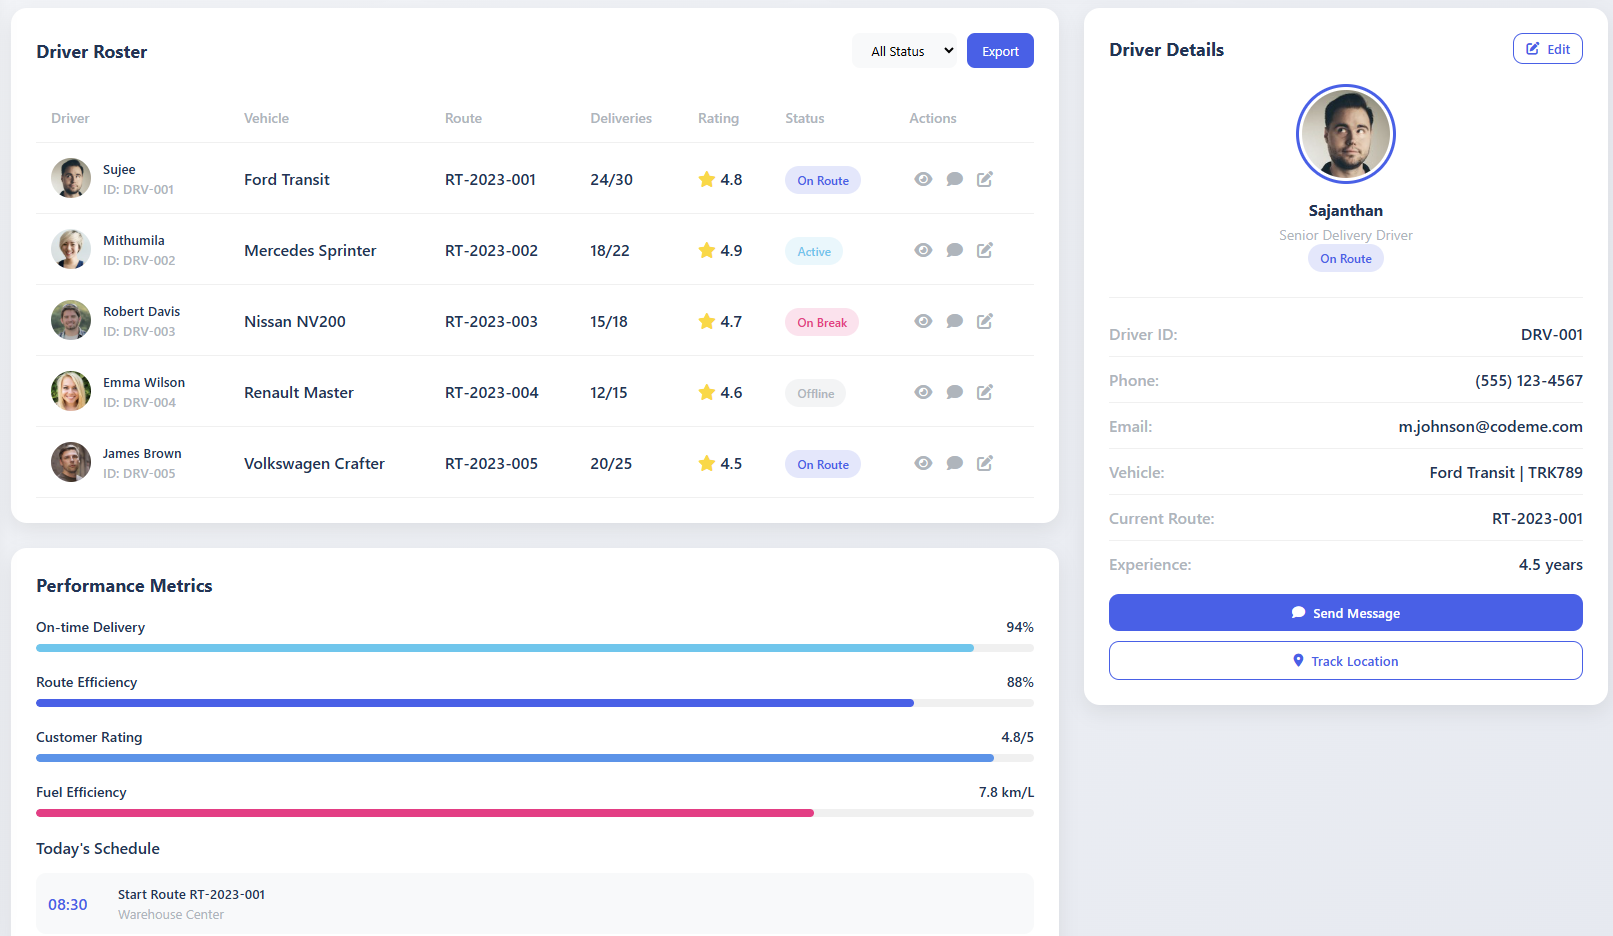Click route RT-2023-005 in James Brown's row
The height and width of the screenshot is (936, 1613).
point(491,463)
